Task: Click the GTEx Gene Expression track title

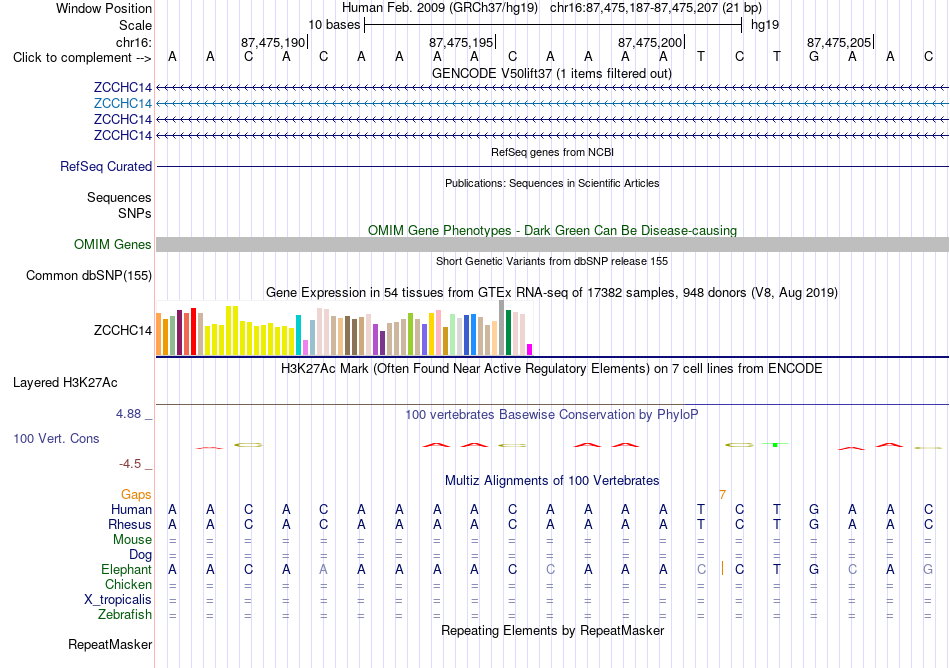Action: tap(551, 293)
